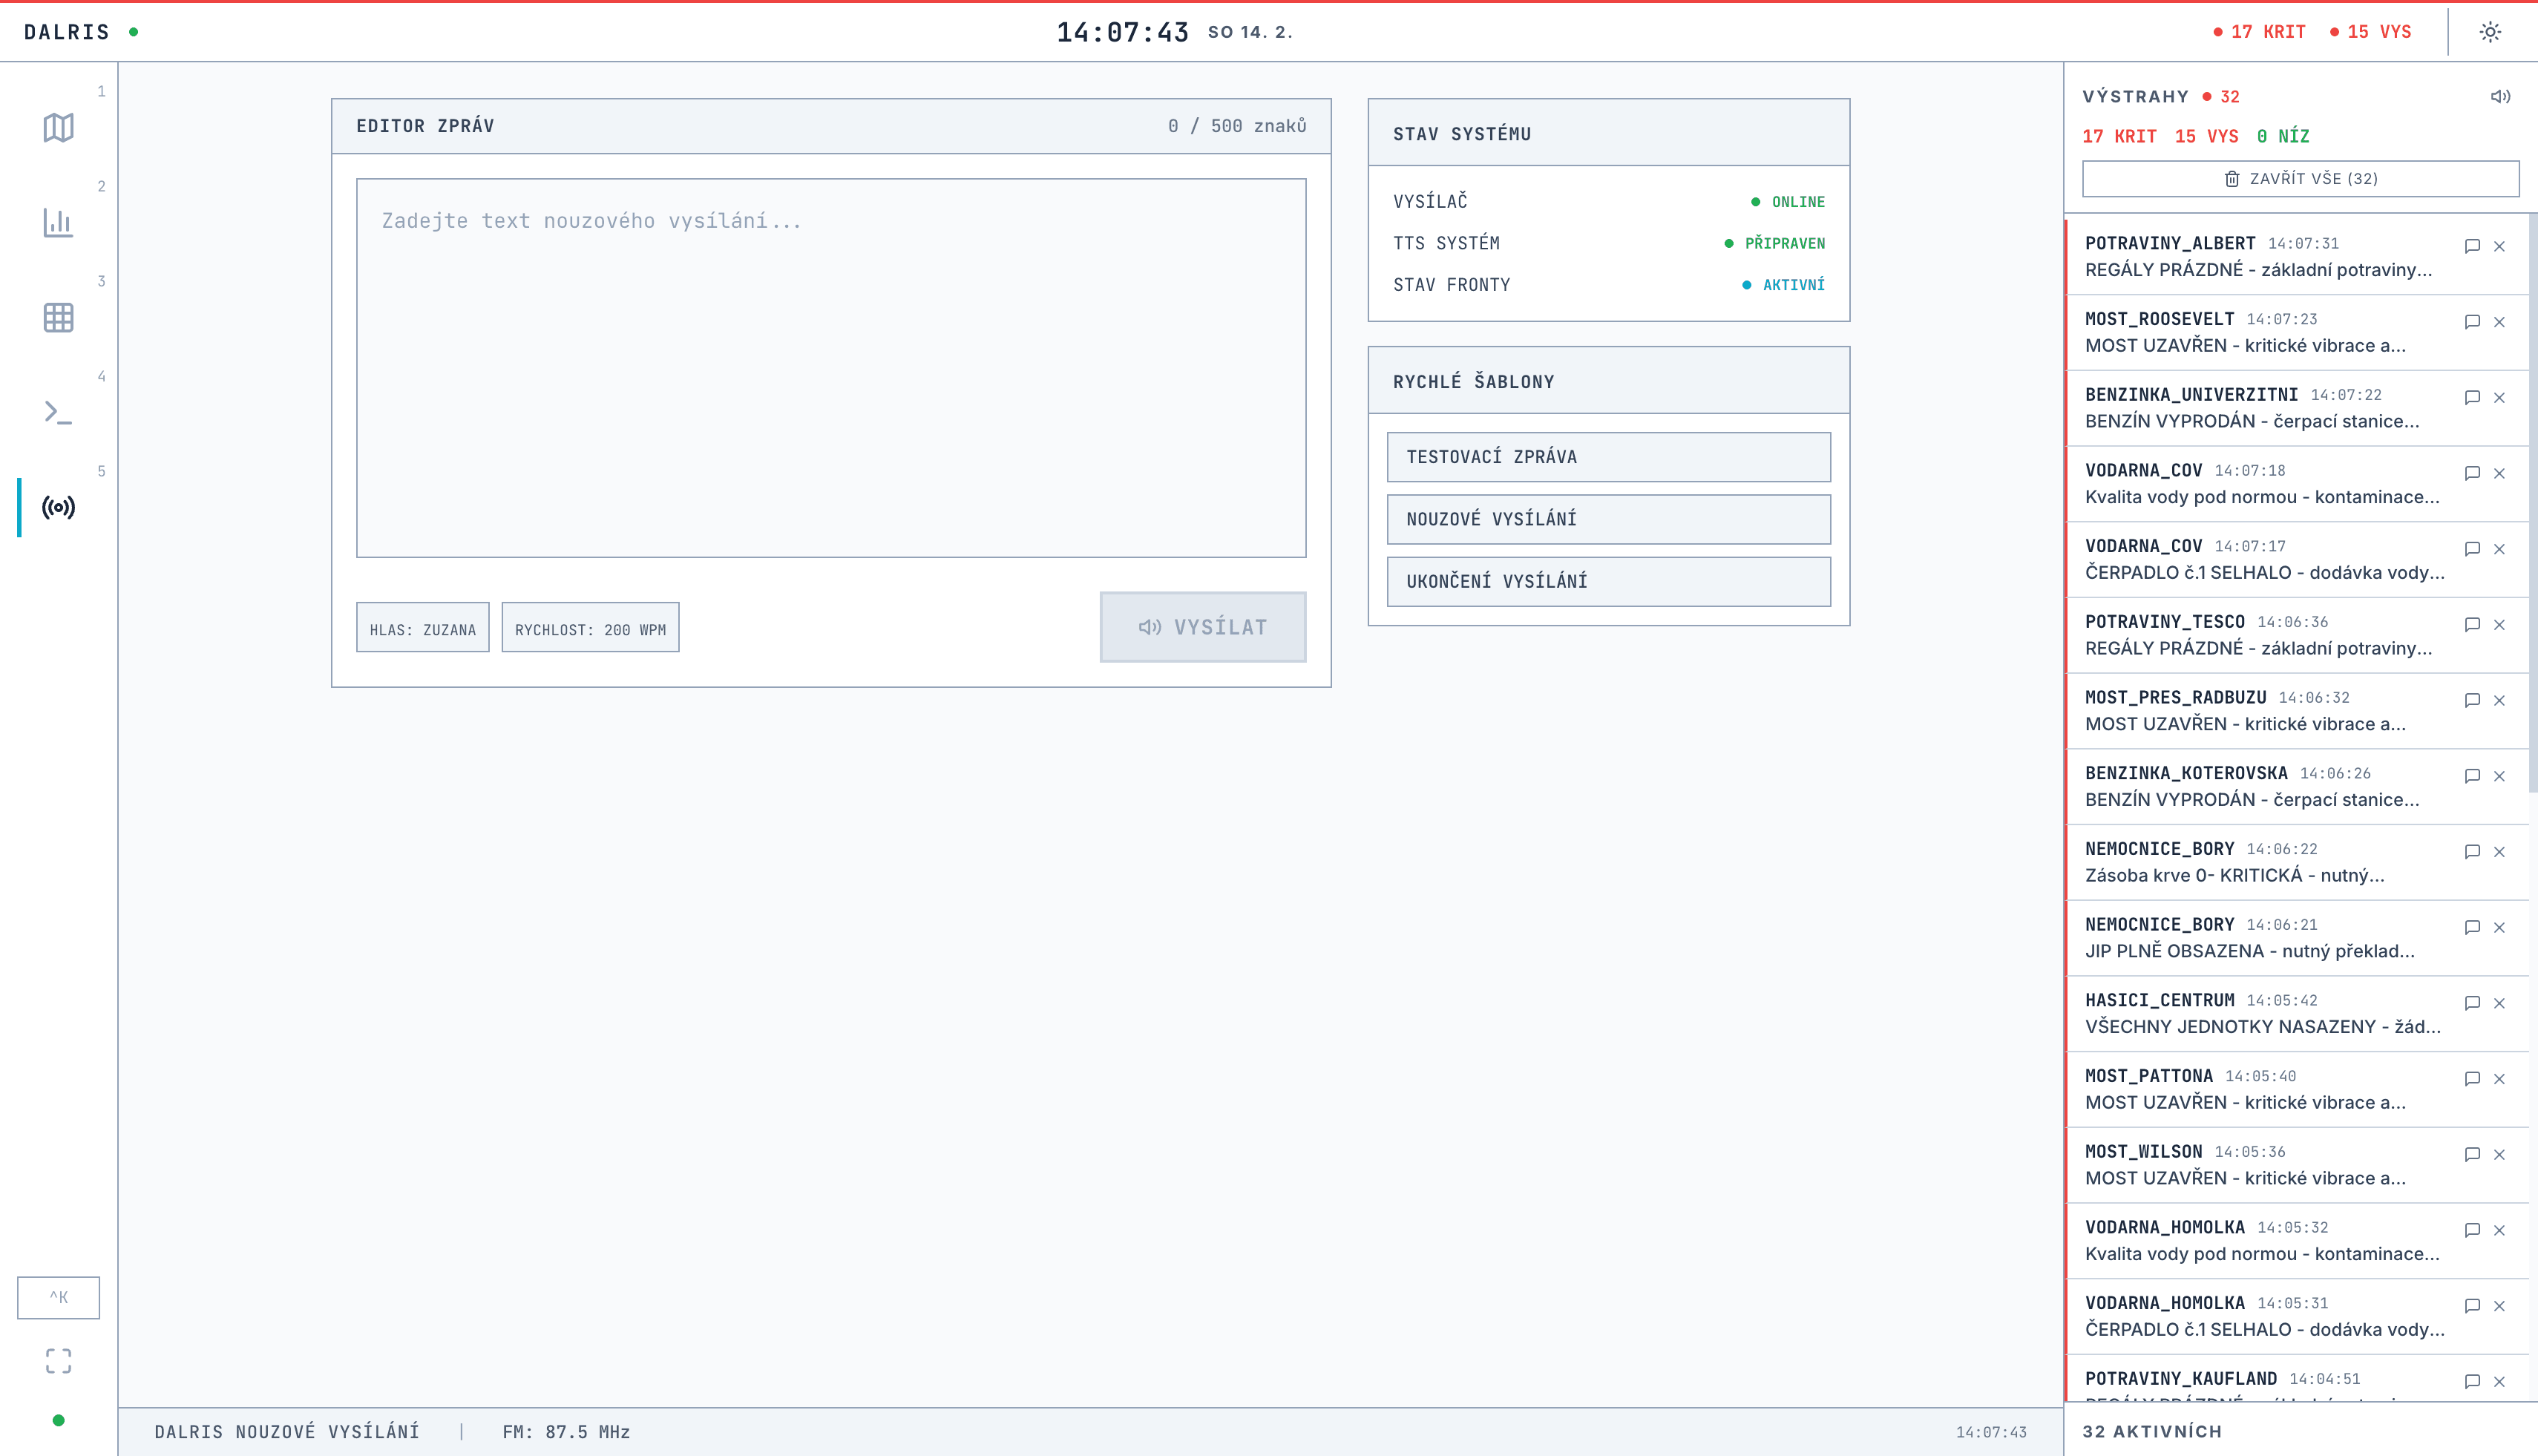Open command palette ^K button
The image size is (2538, 1456).
[58, 1297]
